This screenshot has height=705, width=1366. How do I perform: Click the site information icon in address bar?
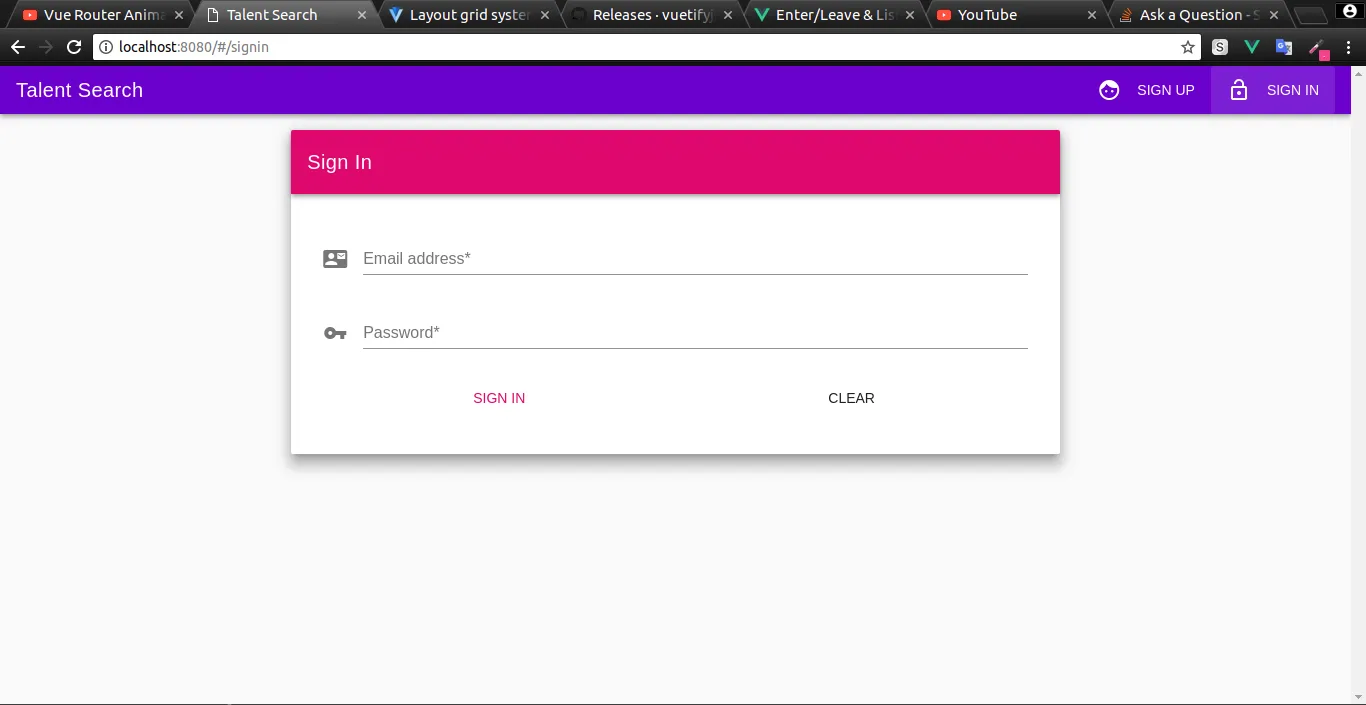coord(106,47)
